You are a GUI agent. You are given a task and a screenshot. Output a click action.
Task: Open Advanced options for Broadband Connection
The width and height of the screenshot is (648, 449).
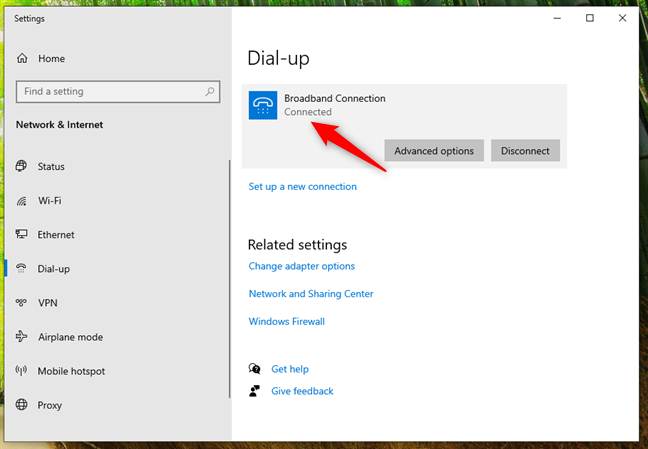[x=434, y=150]
